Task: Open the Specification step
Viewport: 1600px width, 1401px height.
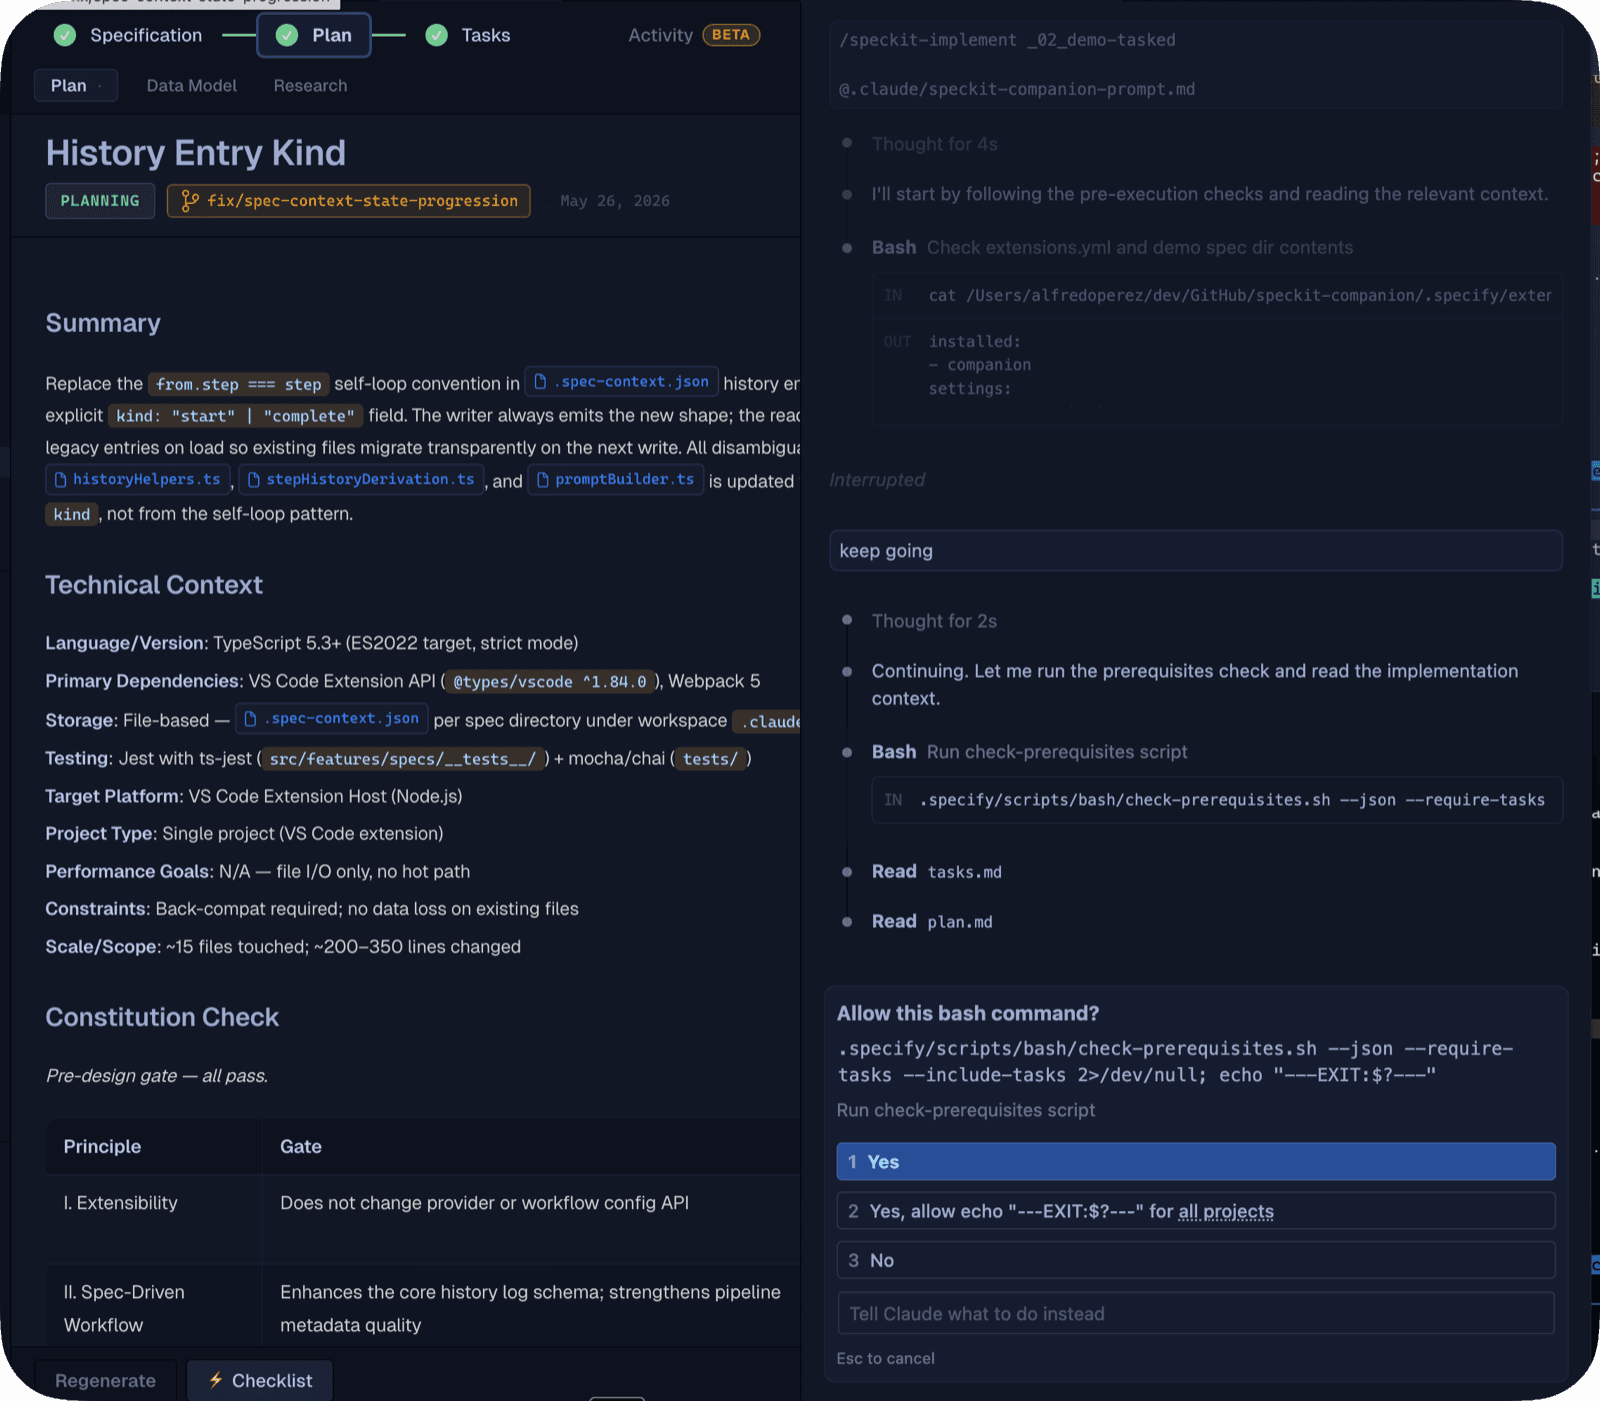Action: [128, 35]
